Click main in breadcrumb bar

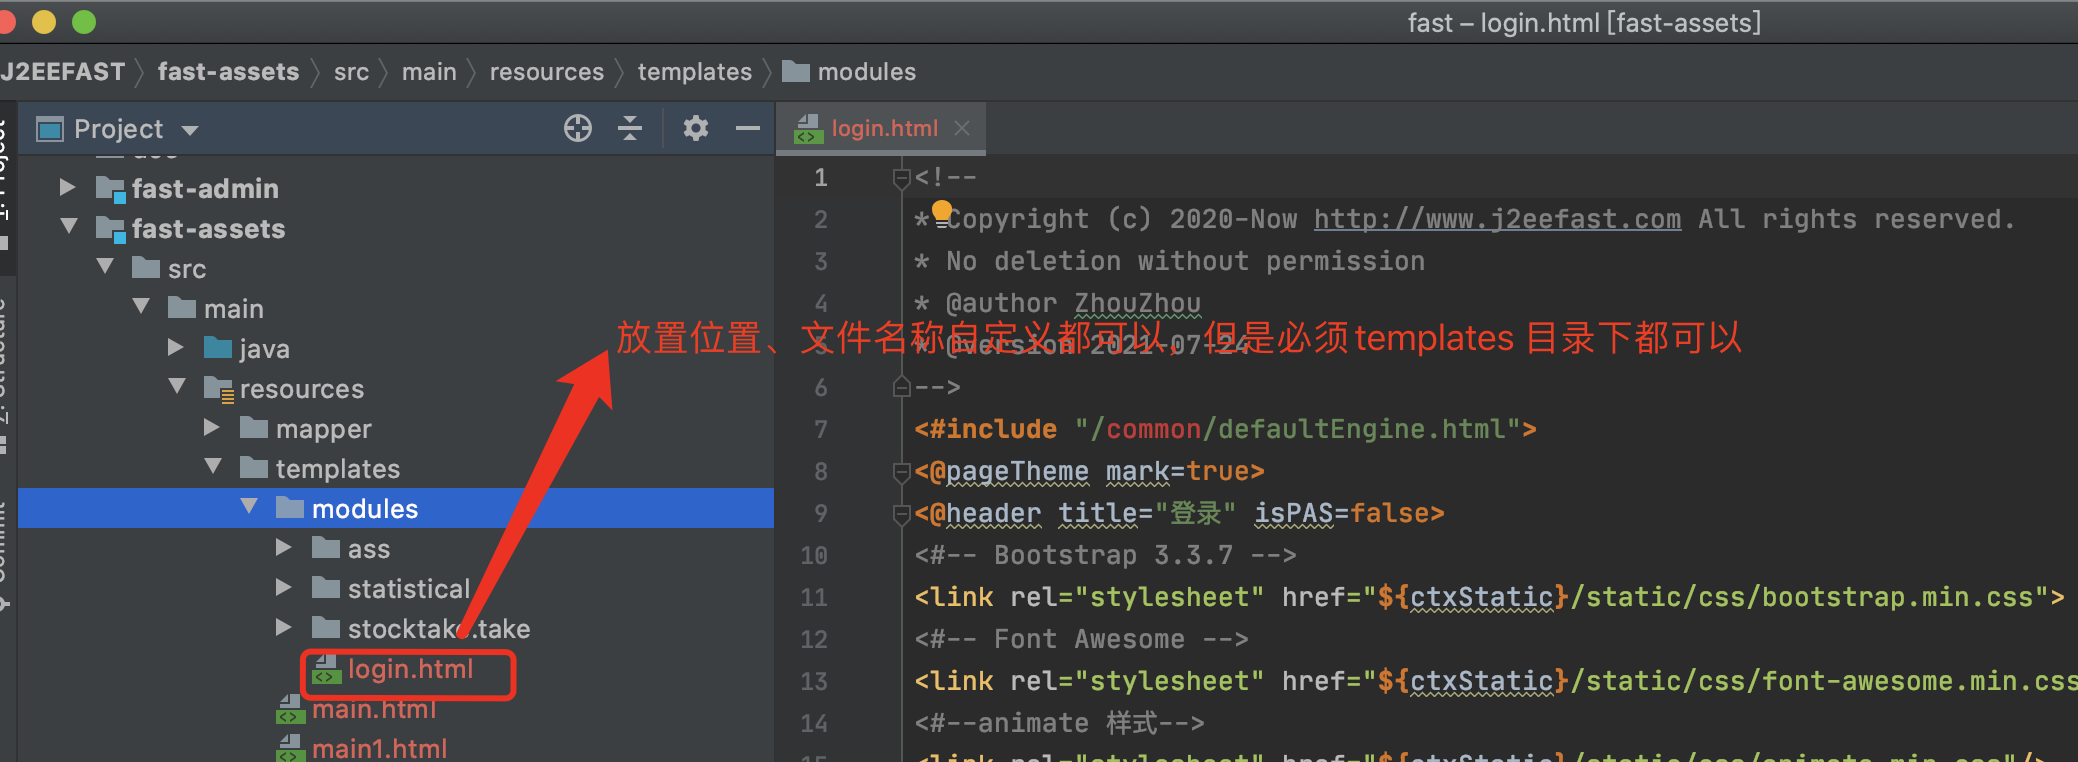(x=429, y=72)
